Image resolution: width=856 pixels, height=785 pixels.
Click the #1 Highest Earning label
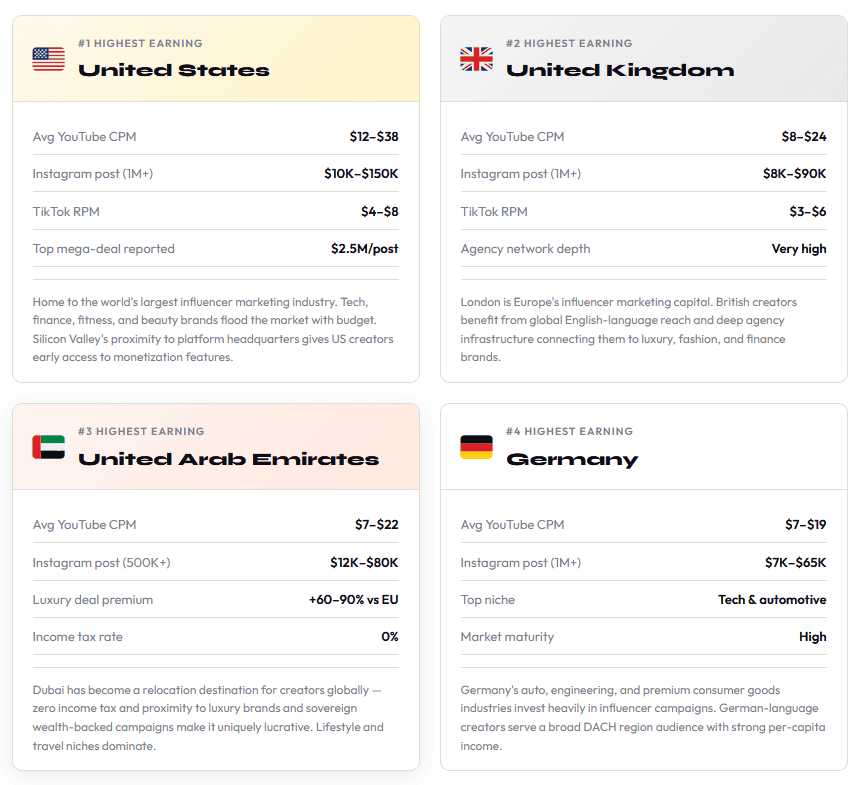click(140, 44)
